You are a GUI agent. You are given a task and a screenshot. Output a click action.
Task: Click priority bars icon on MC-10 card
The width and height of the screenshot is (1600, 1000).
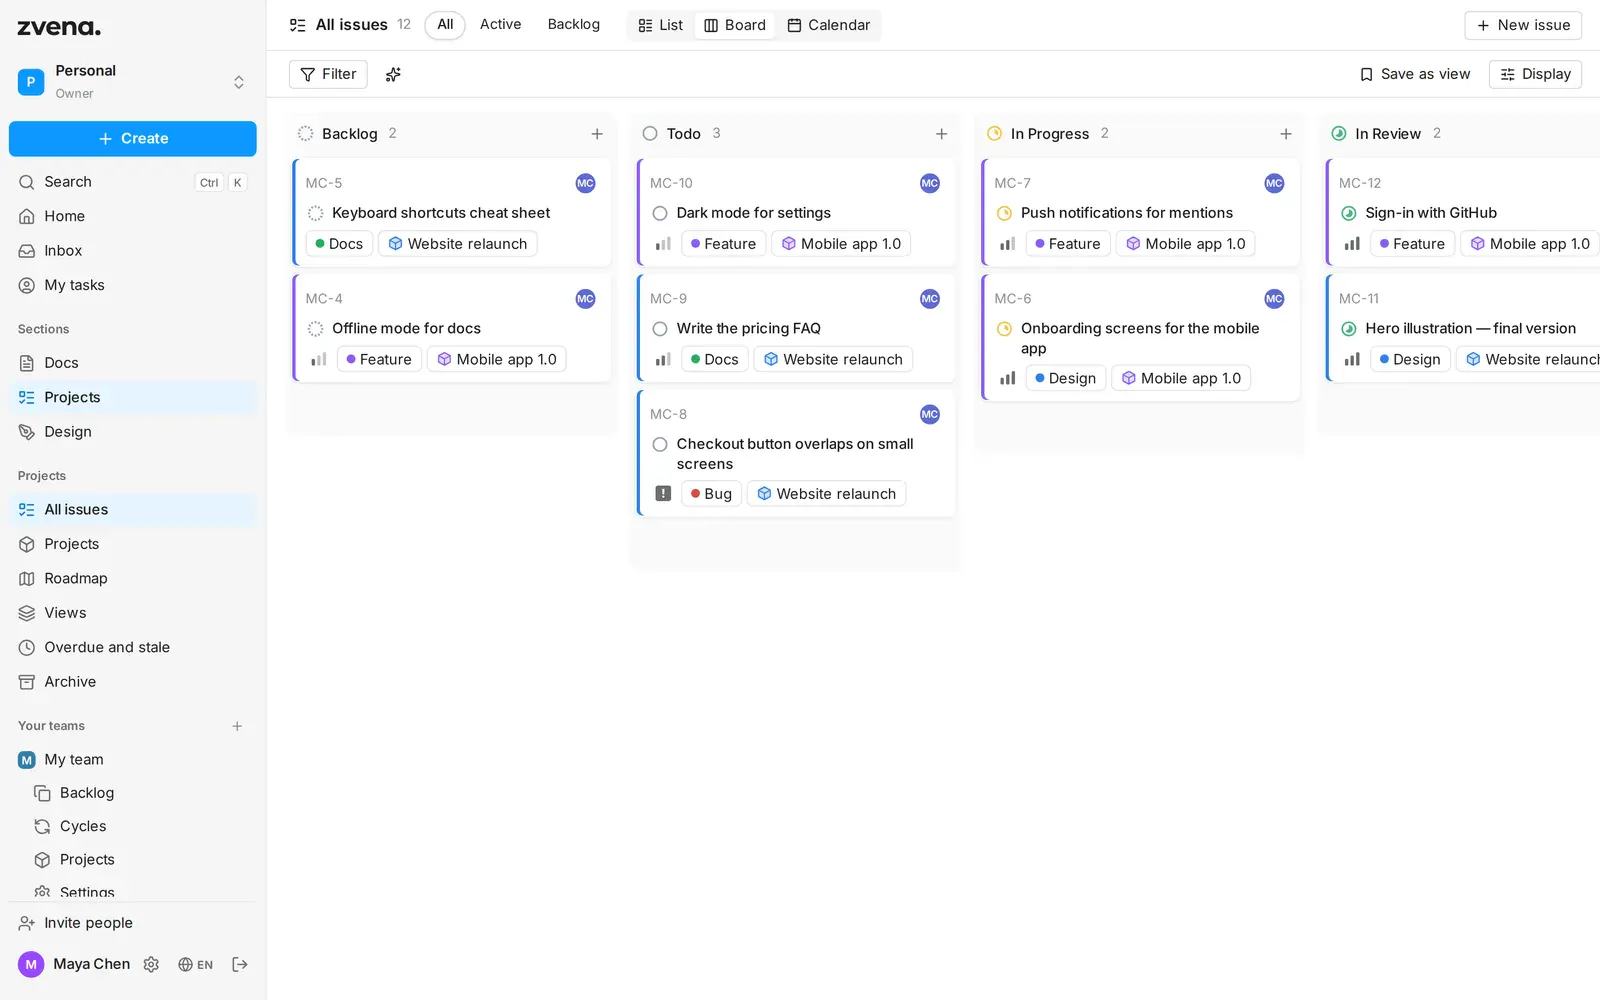[x=663, y=244]
